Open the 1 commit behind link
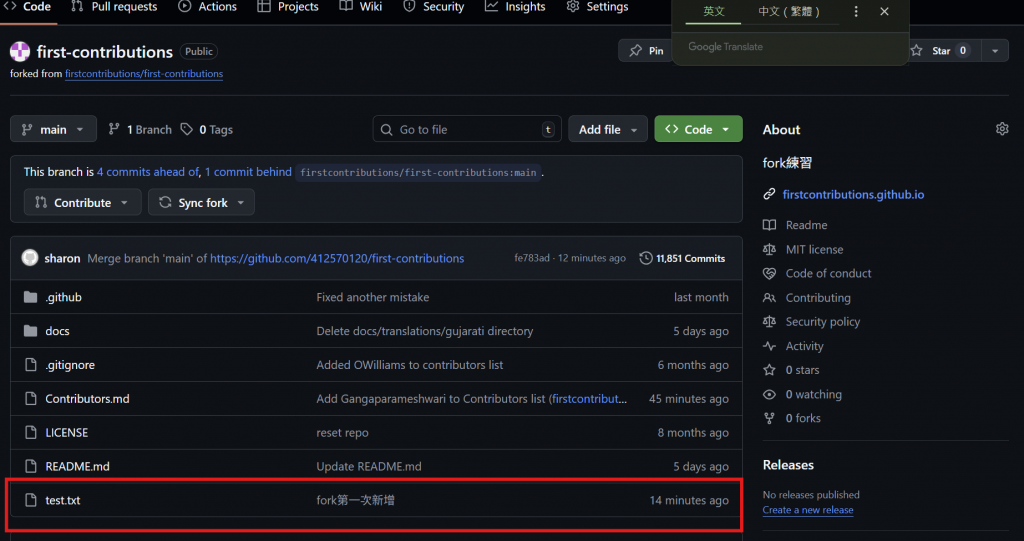This screenshot has width=1024, height=541. [x=248, y=172]
